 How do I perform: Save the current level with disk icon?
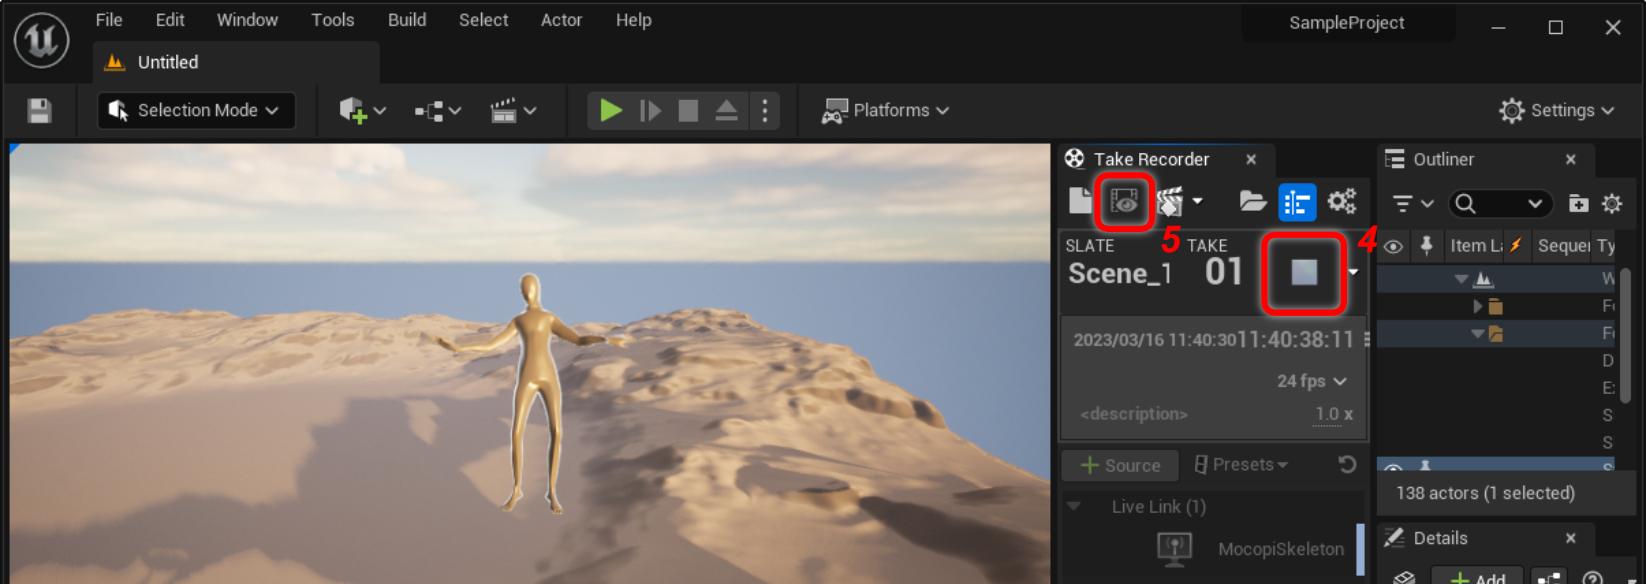coord(39,110)
